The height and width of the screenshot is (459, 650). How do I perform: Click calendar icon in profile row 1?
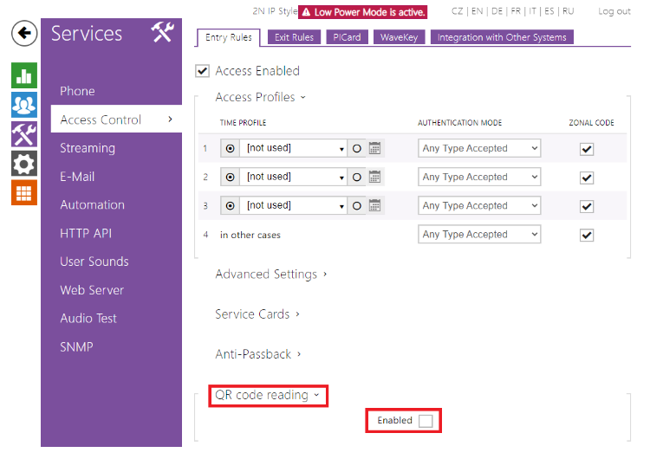[x=375, y=149]
